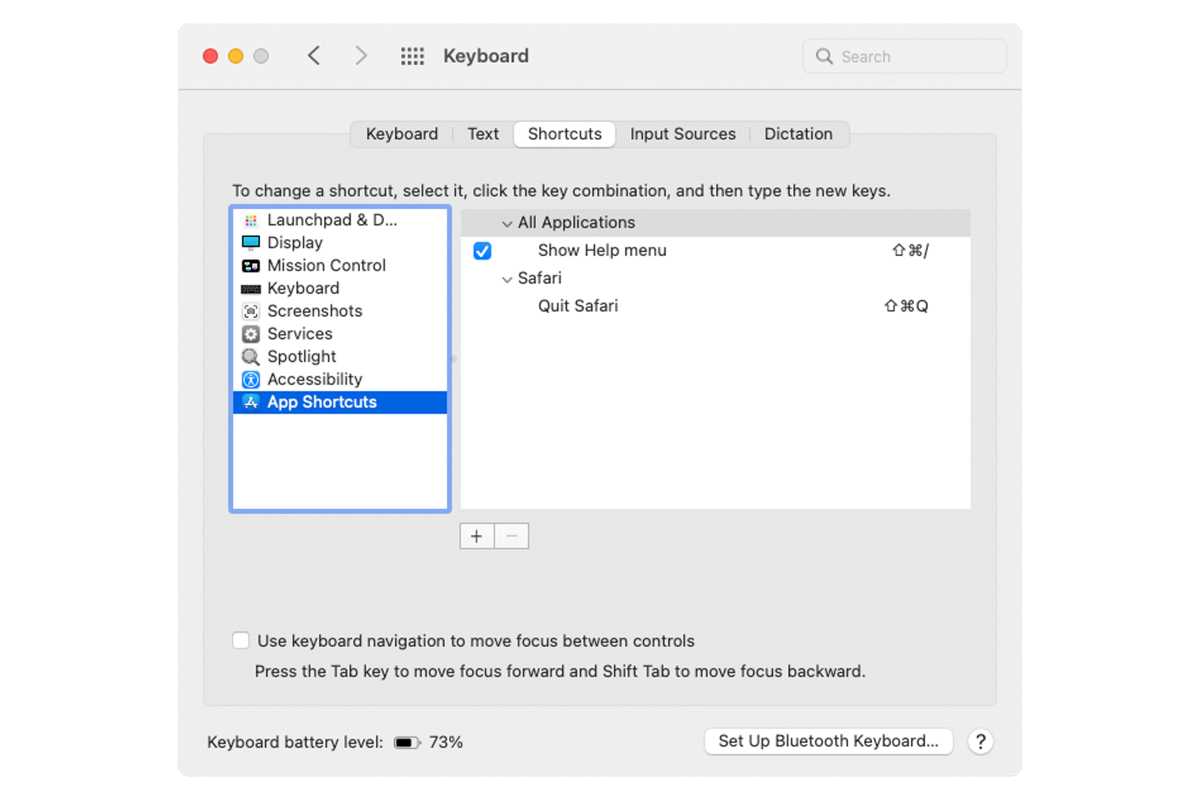Click the Display monitor icon
Image resolution: width=1200 pixels, height=800 pixels.
coord(251,243)
